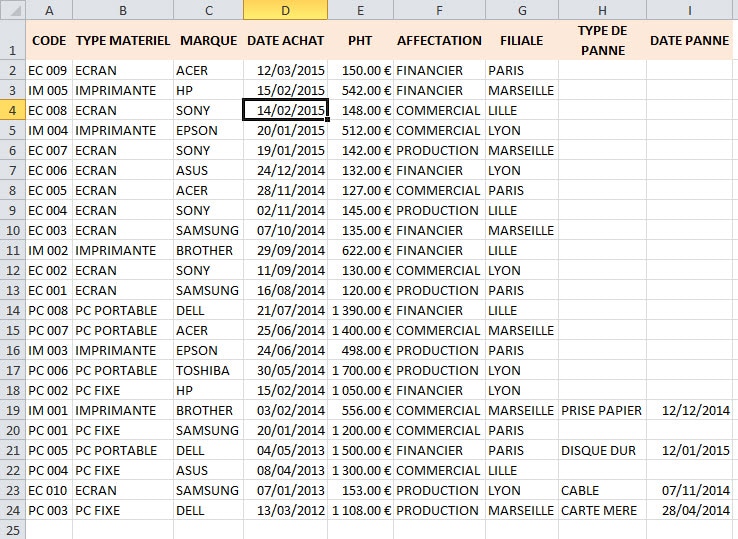This screenshot has width=738, height=539.
Task: Select column A header
Action: point(49,10)
